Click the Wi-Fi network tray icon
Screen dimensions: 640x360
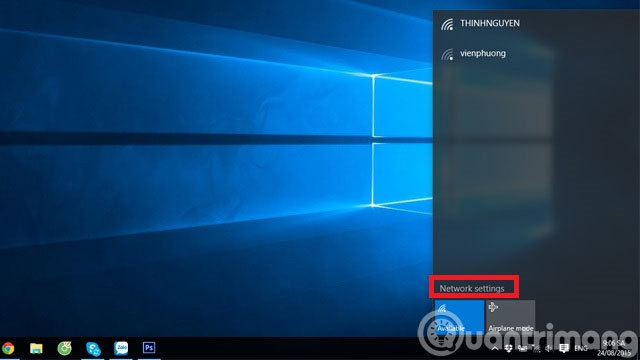(x=536, y=349)
